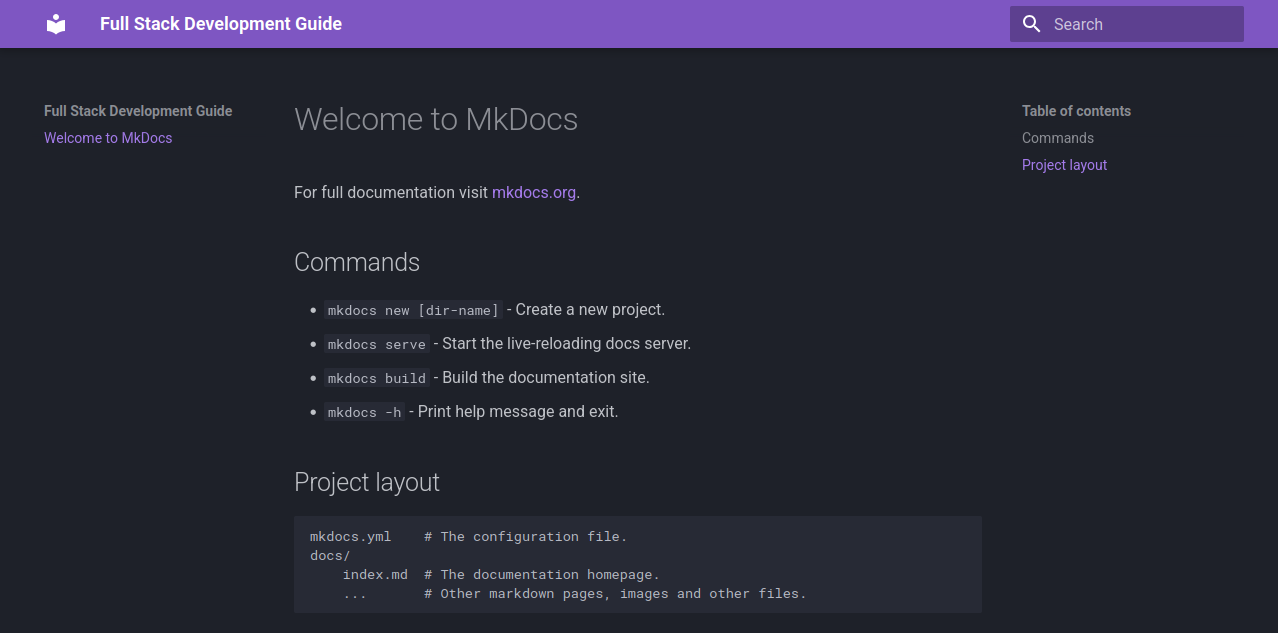Open the mkdocs.org link
This screenshot has width=1278, height=633.
(x=534, y=192)
